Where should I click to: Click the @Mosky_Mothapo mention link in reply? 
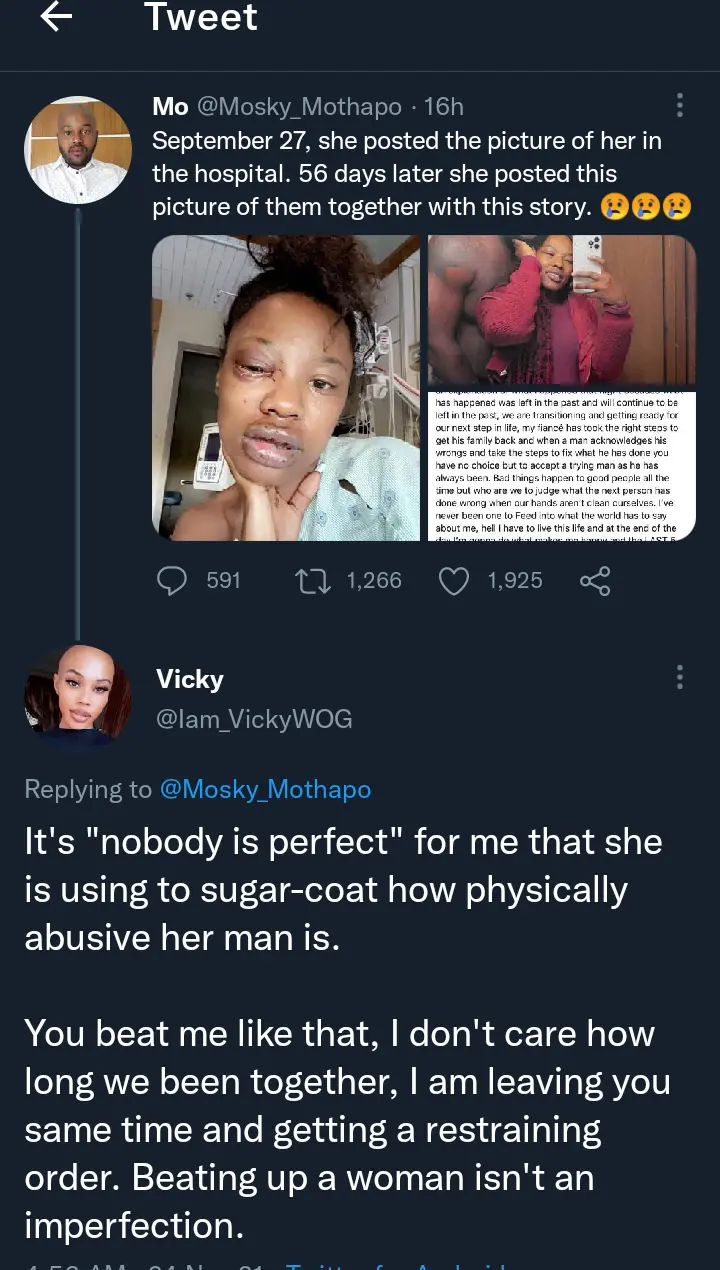[265, 789]
